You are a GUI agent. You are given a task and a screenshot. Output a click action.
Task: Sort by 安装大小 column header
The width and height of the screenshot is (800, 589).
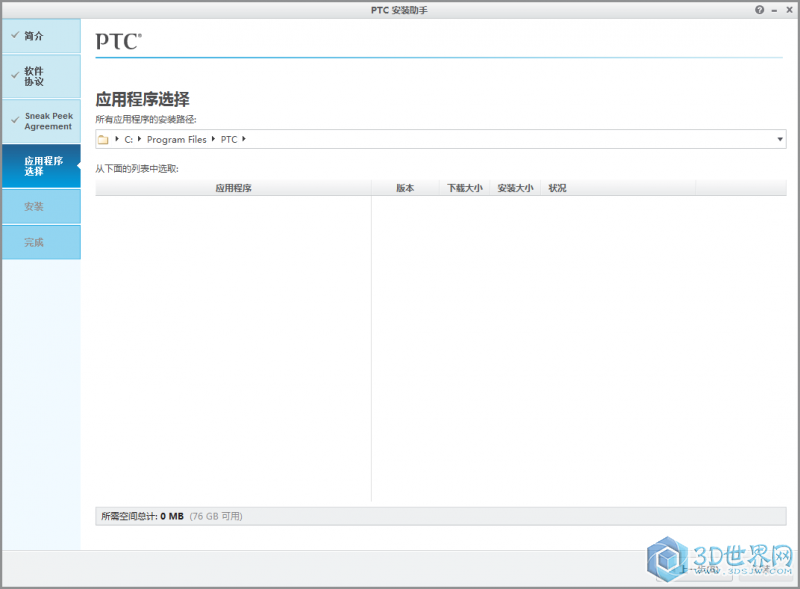515,188
